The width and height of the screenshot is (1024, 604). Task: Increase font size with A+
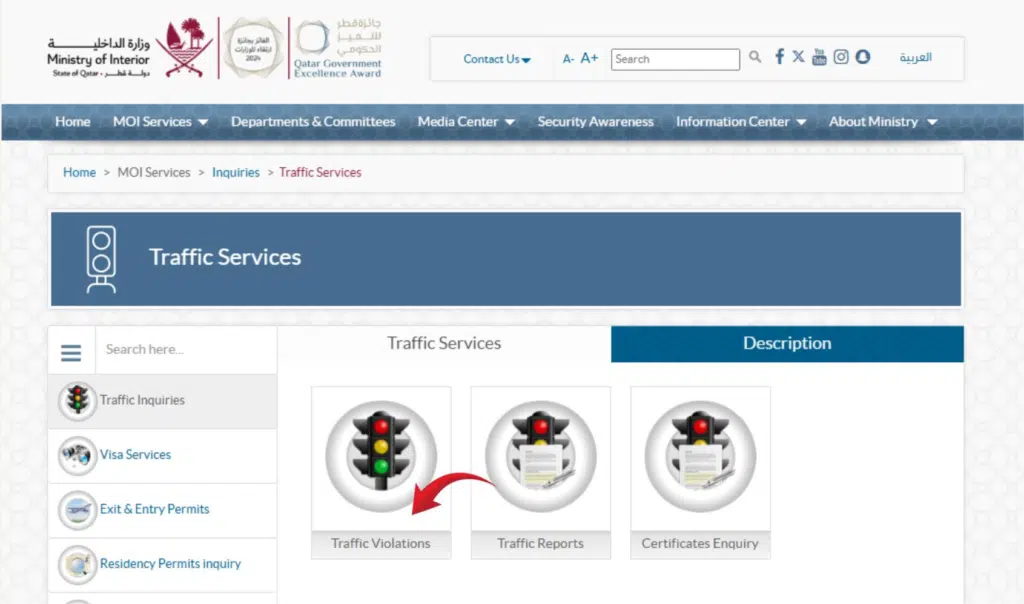(x=588, y=59)
